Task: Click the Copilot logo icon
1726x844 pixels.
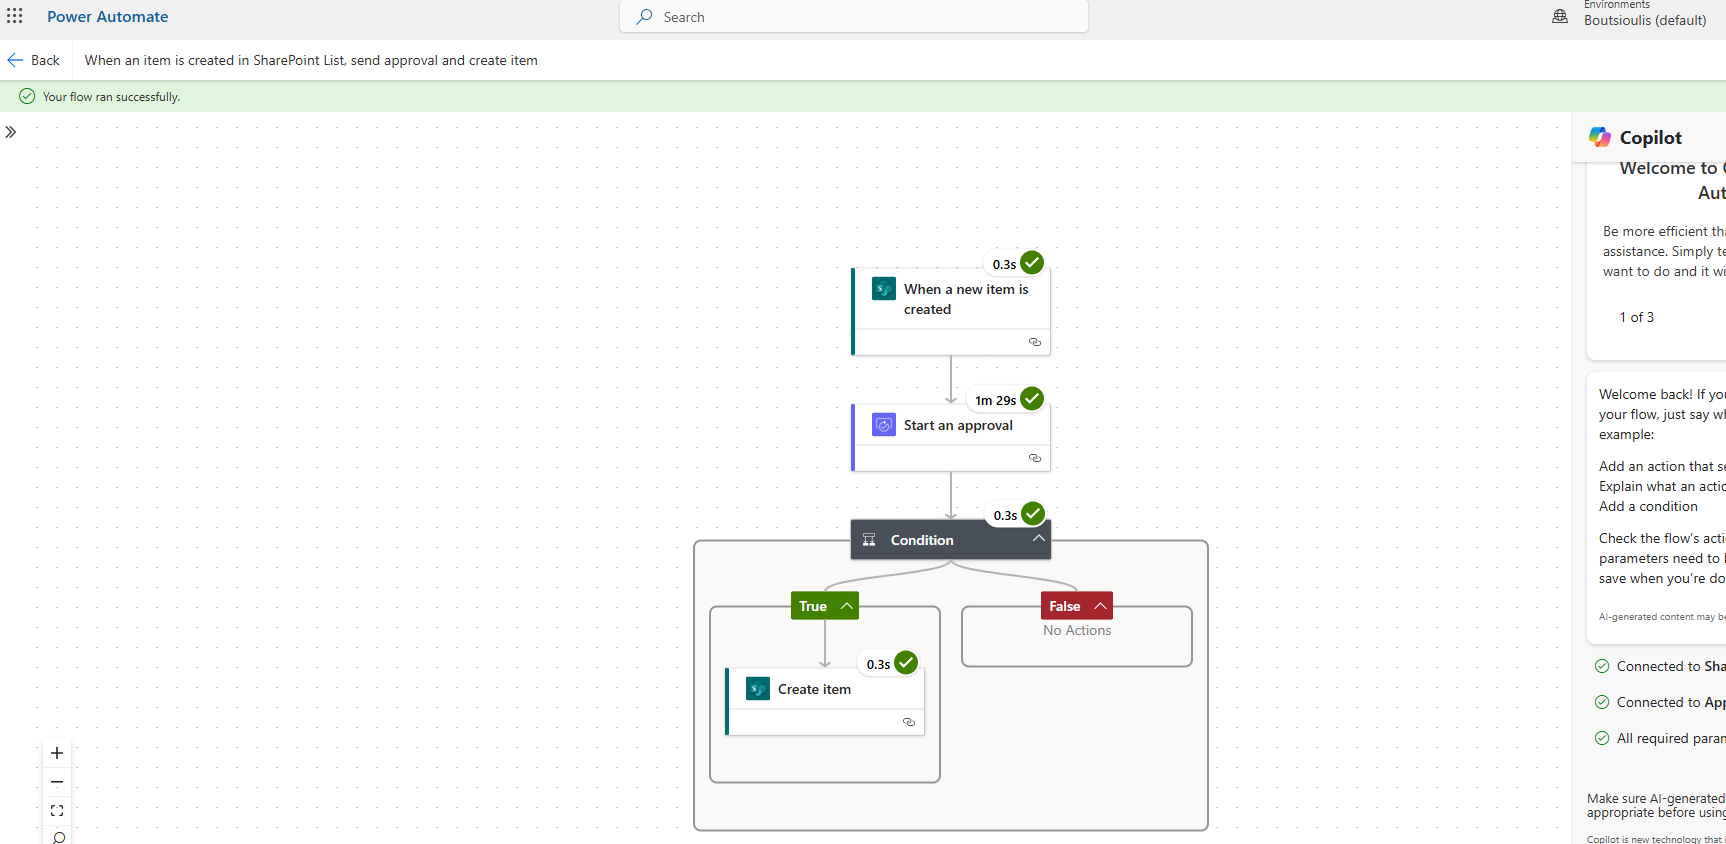Action: click(1600, 137)
